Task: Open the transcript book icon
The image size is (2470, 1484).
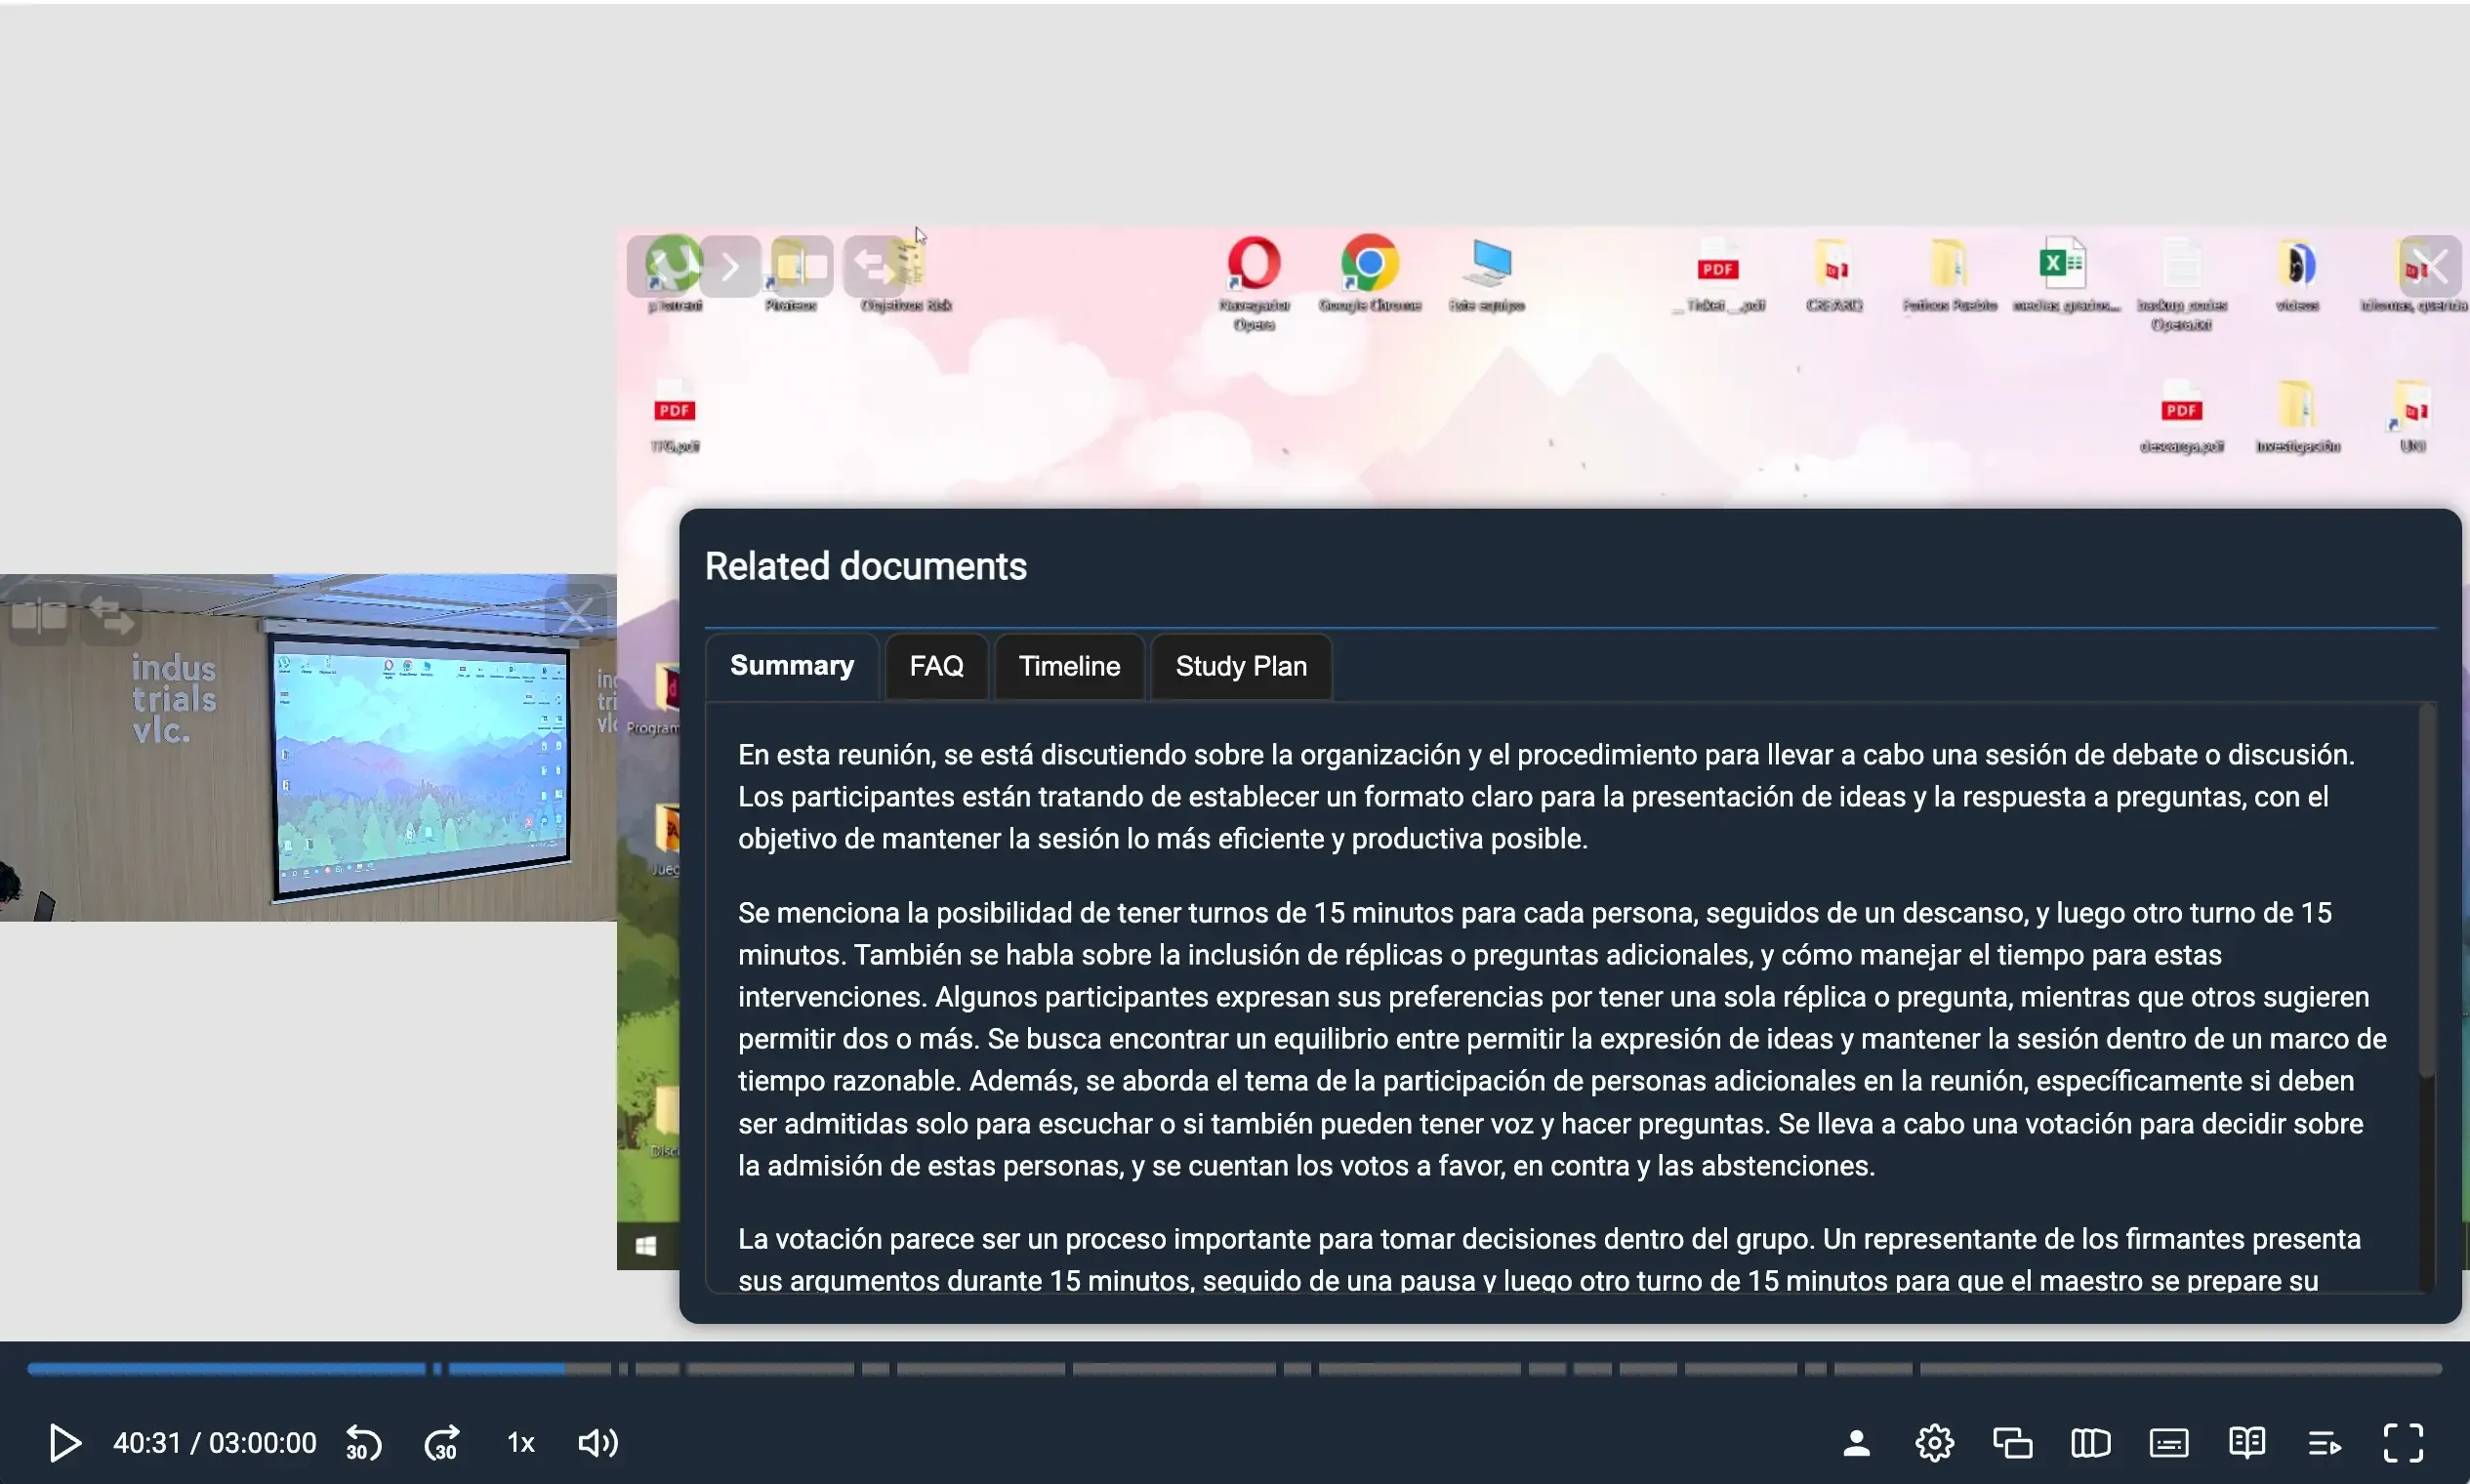Action: coord(2246,1442)
